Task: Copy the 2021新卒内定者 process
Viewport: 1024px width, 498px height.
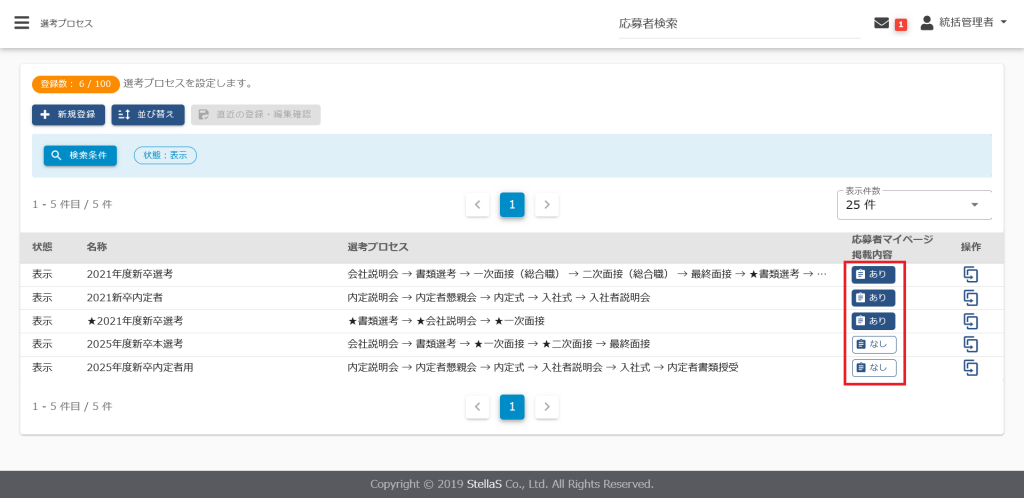Action: point(970,298)
